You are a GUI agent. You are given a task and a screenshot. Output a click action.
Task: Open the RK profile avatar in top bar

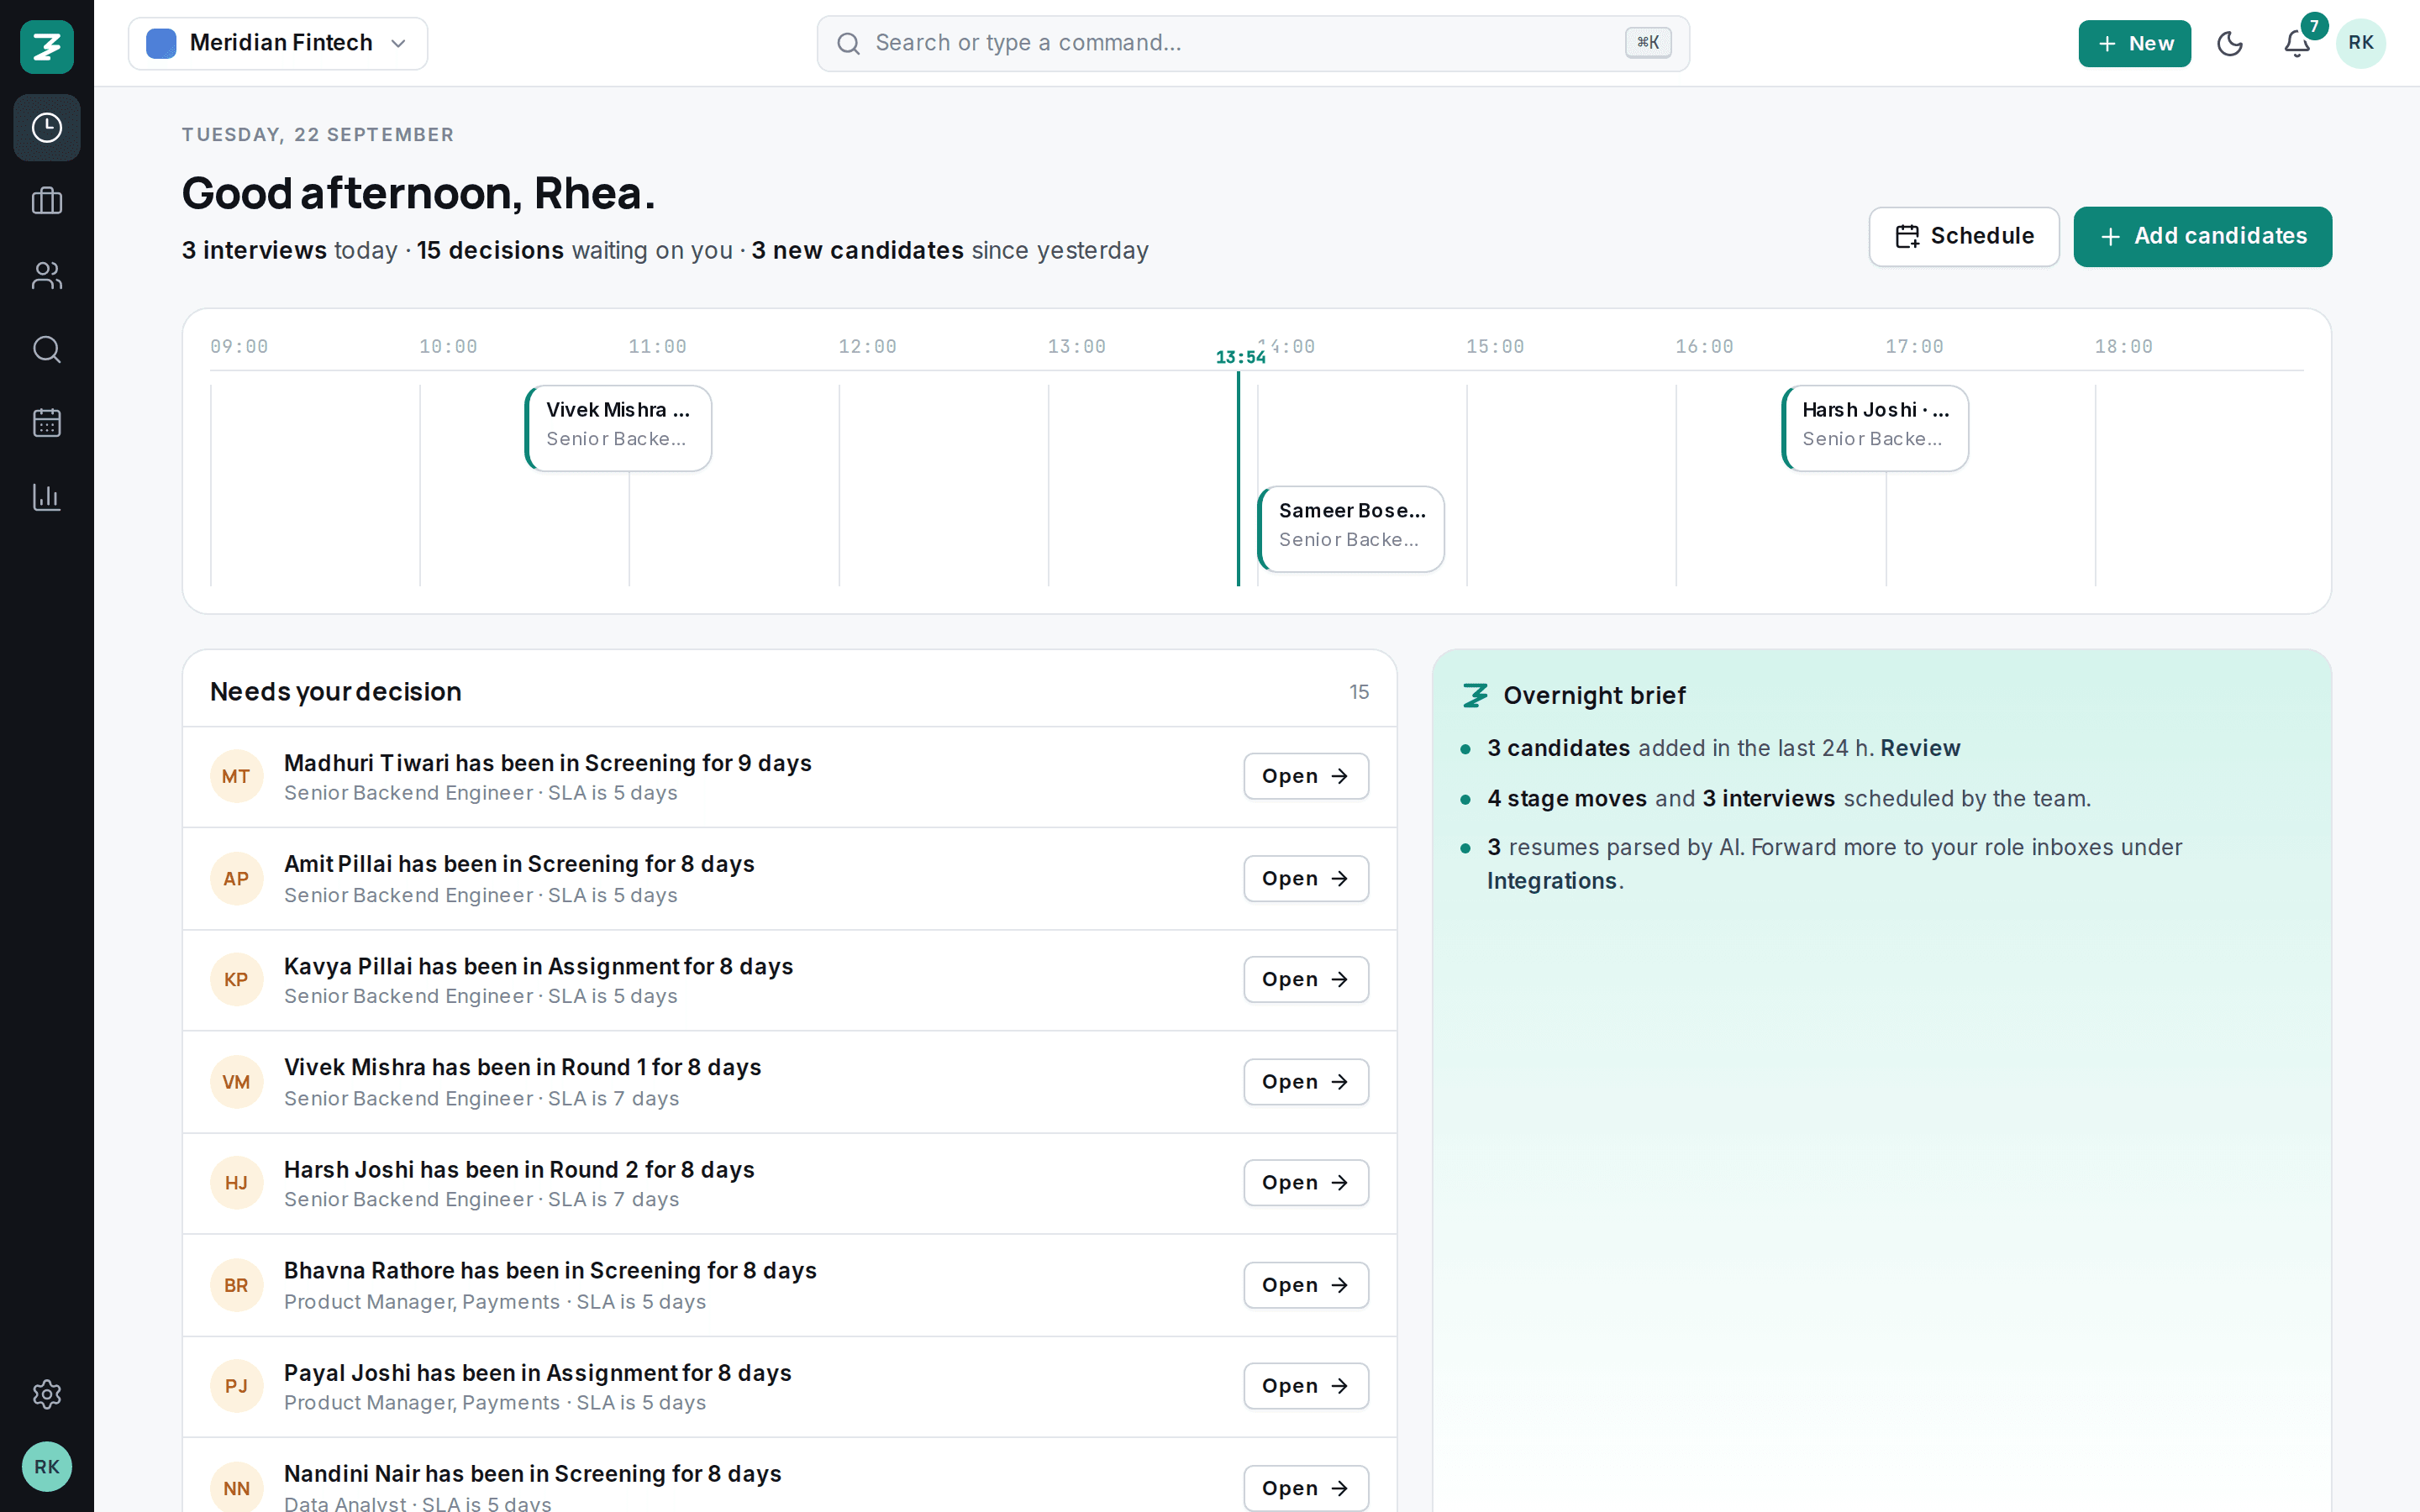tap(2361, 43)
